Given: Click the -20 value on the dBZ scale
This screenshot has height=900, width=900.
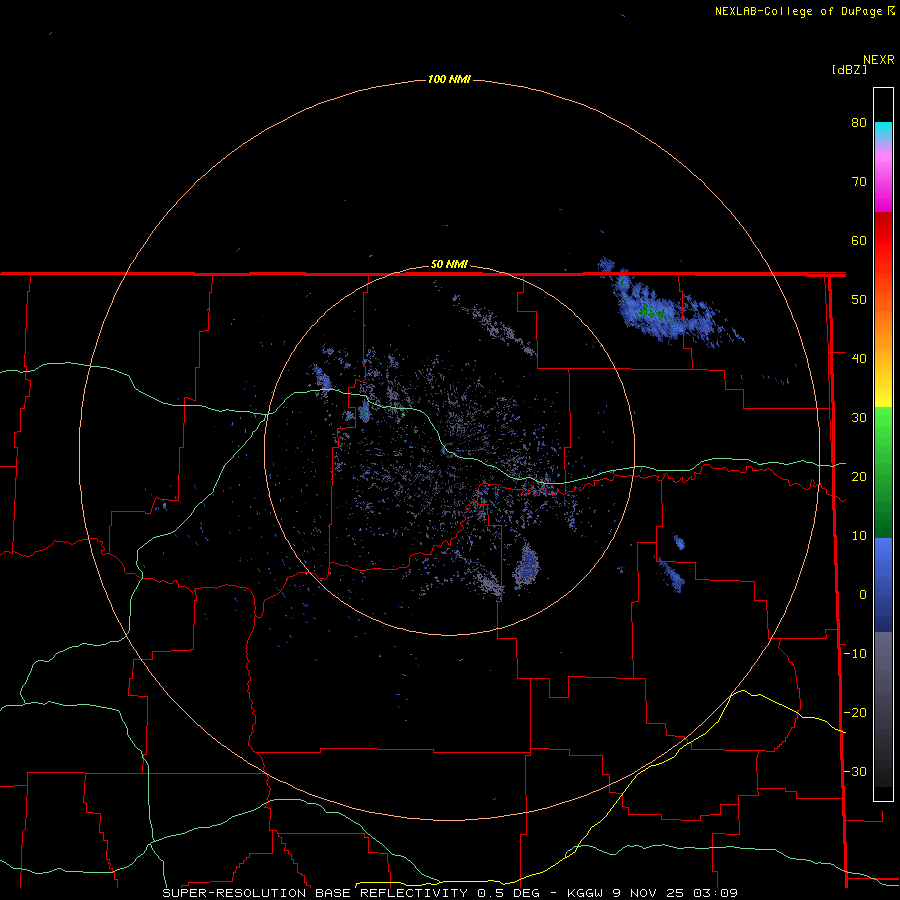Looking at the screenshot, I should (x=855, y=712).
